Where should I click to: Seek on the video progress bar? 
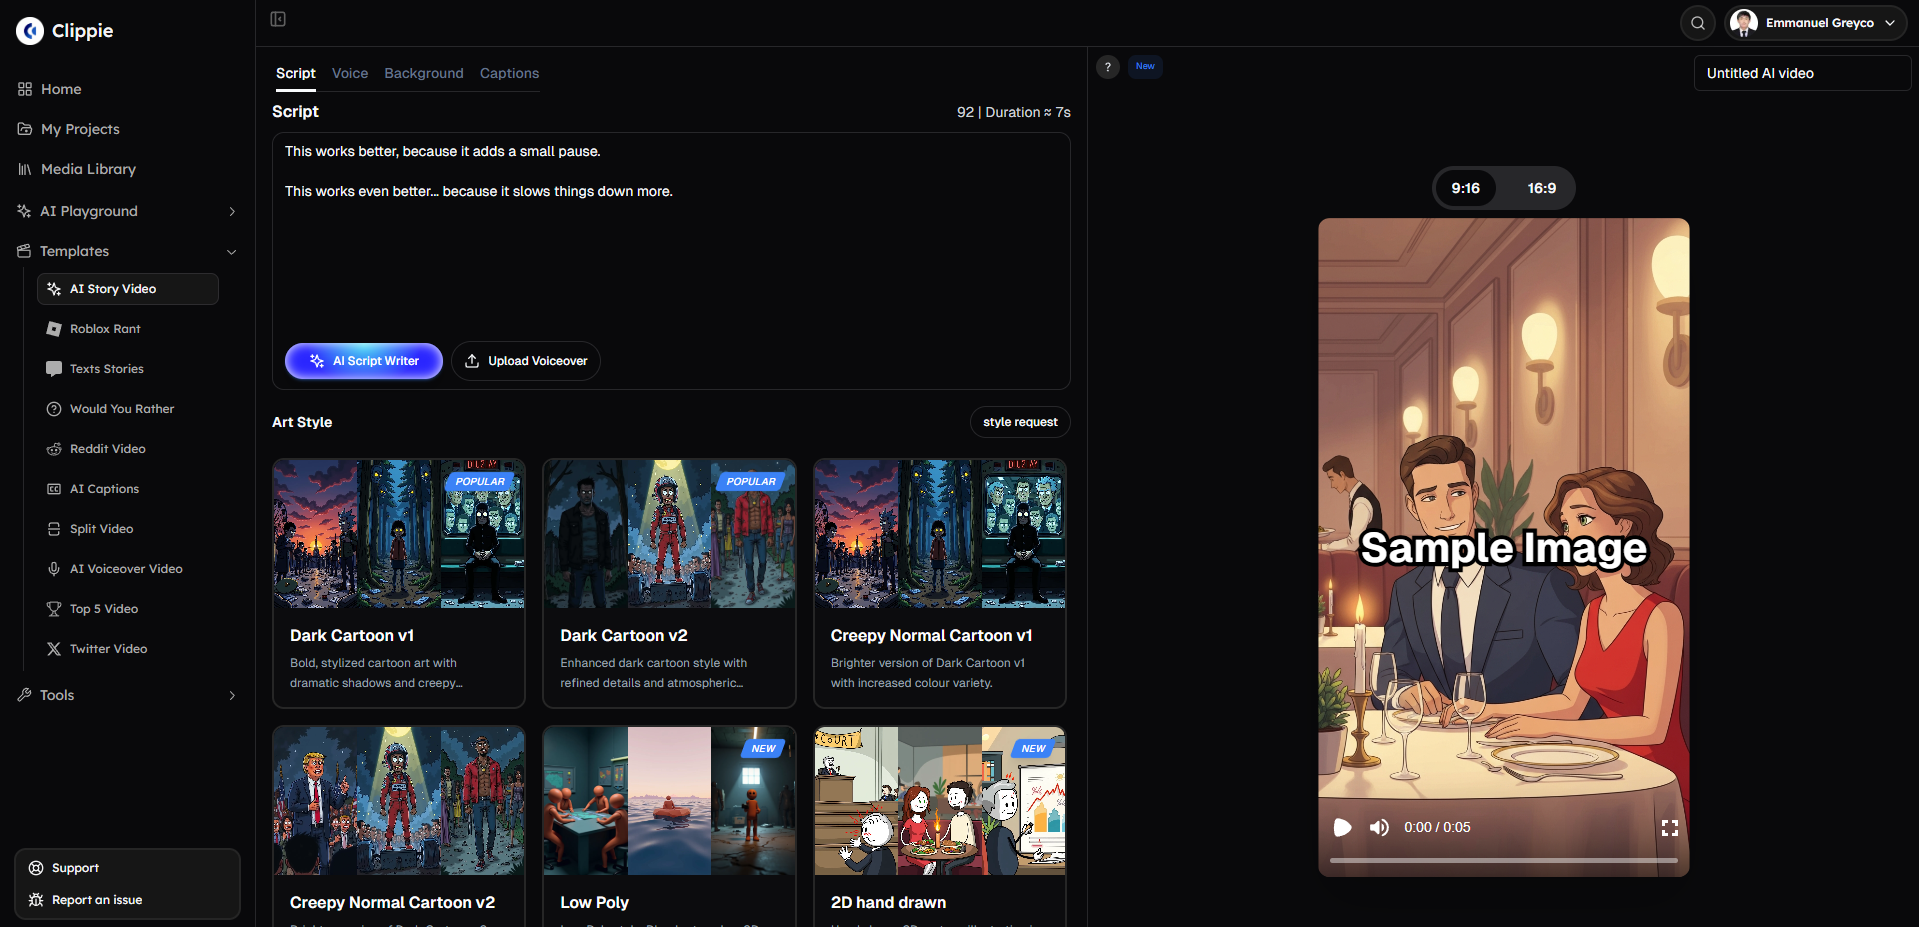pos(1503,860)
